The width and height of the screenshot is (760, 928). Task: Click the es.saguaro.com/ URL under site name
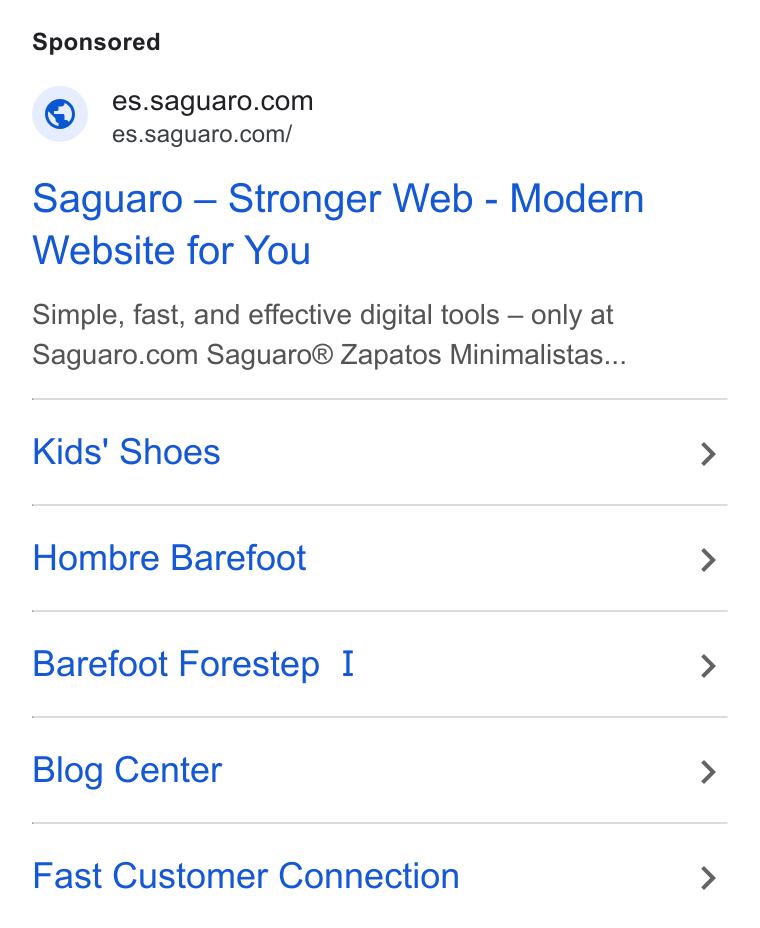(202, 134)
